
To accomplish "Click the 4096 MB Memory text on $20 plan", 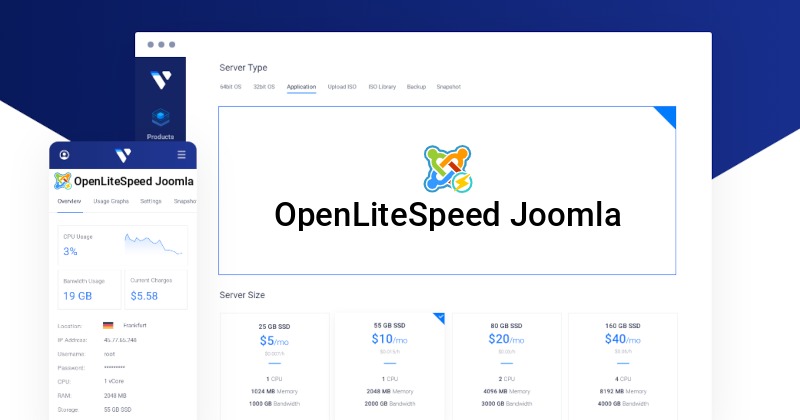I will click(x=507, y=391).
